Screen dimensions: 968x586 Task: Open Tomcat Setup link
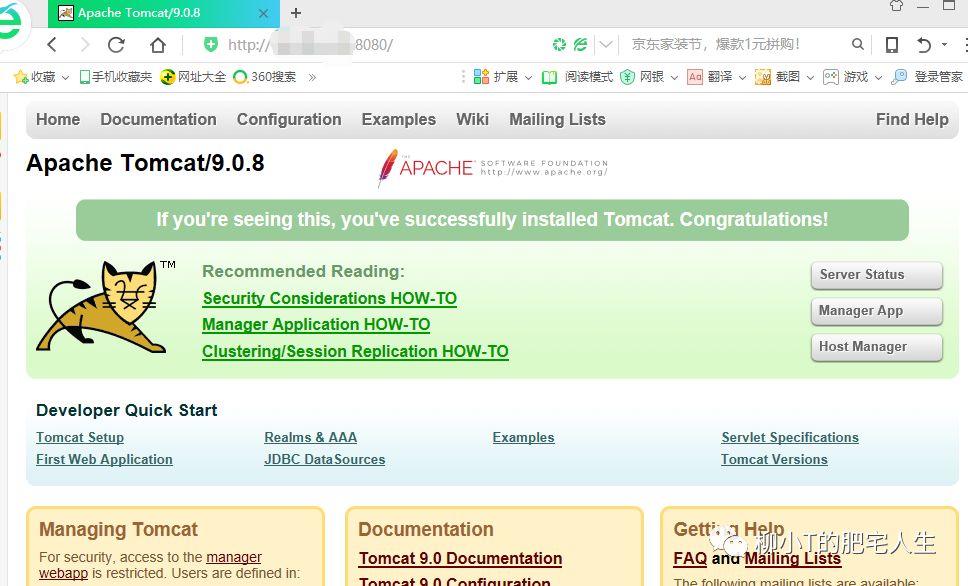80,437
